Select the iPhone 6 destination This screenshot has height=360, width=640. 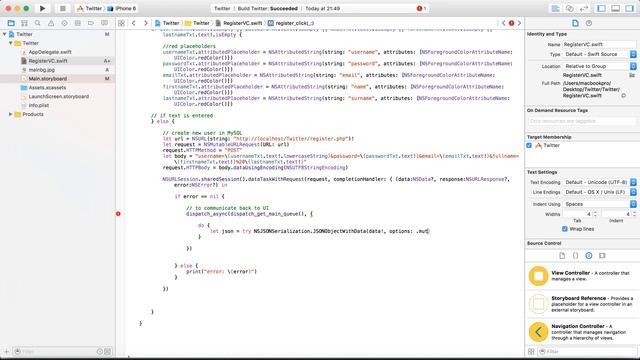tap(122, 8)
